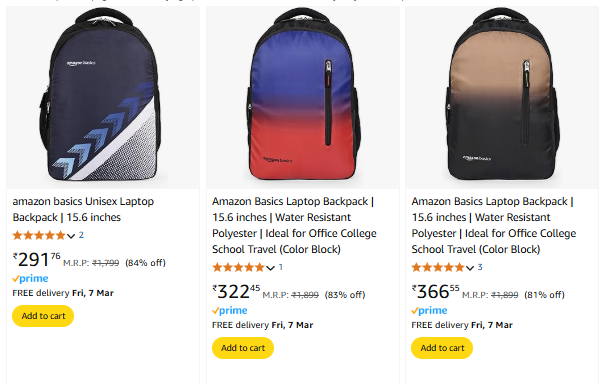The width and height of the screenshot is (603, 384).
Task: Click star rating of ₹366 backpack
Action: click(438, 267)
